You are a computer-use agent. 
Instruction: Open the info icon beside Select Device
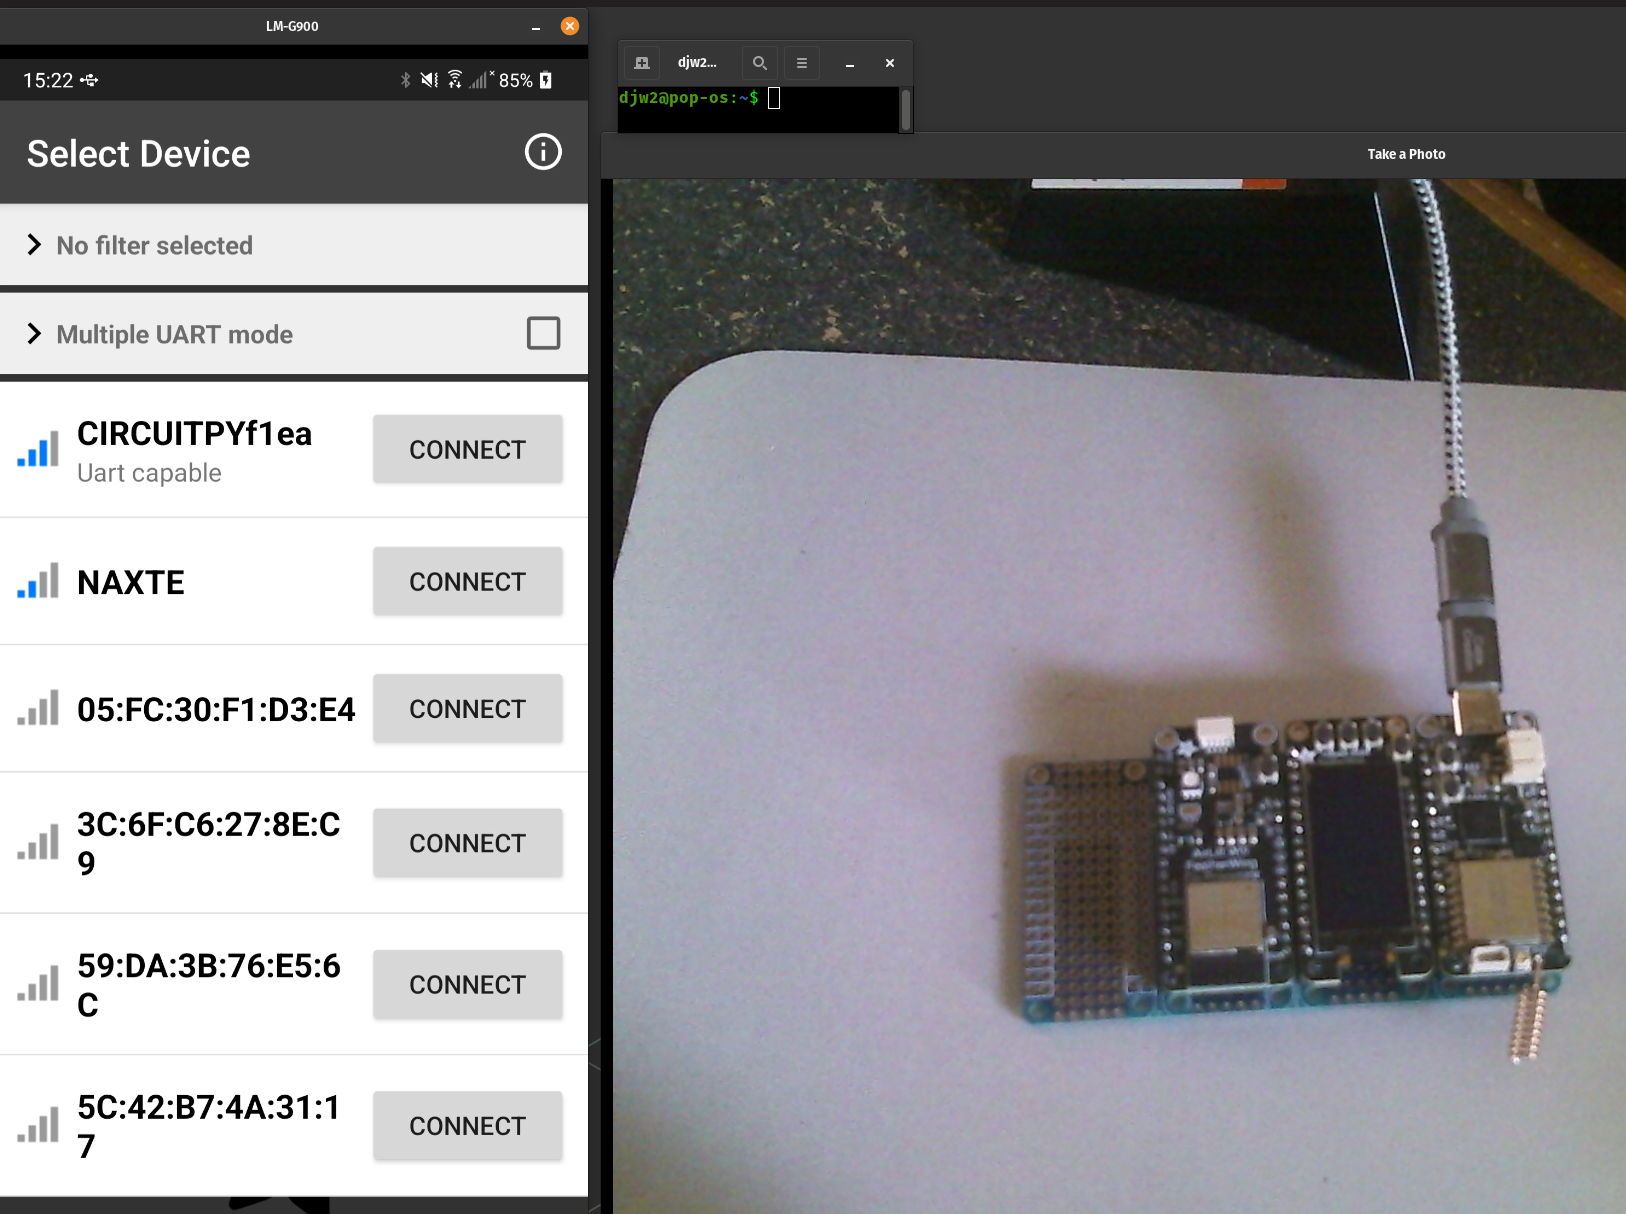click(543, 152)
